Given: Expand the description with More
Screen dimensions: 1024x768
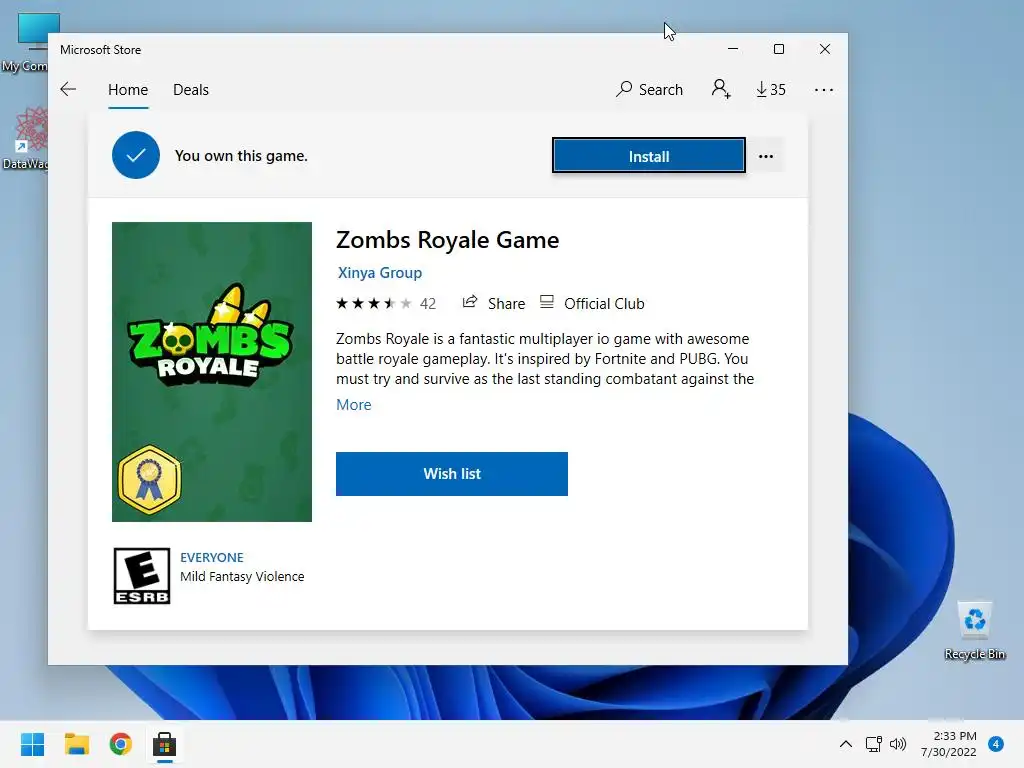Looking at the screenshot, I should 353,405.
